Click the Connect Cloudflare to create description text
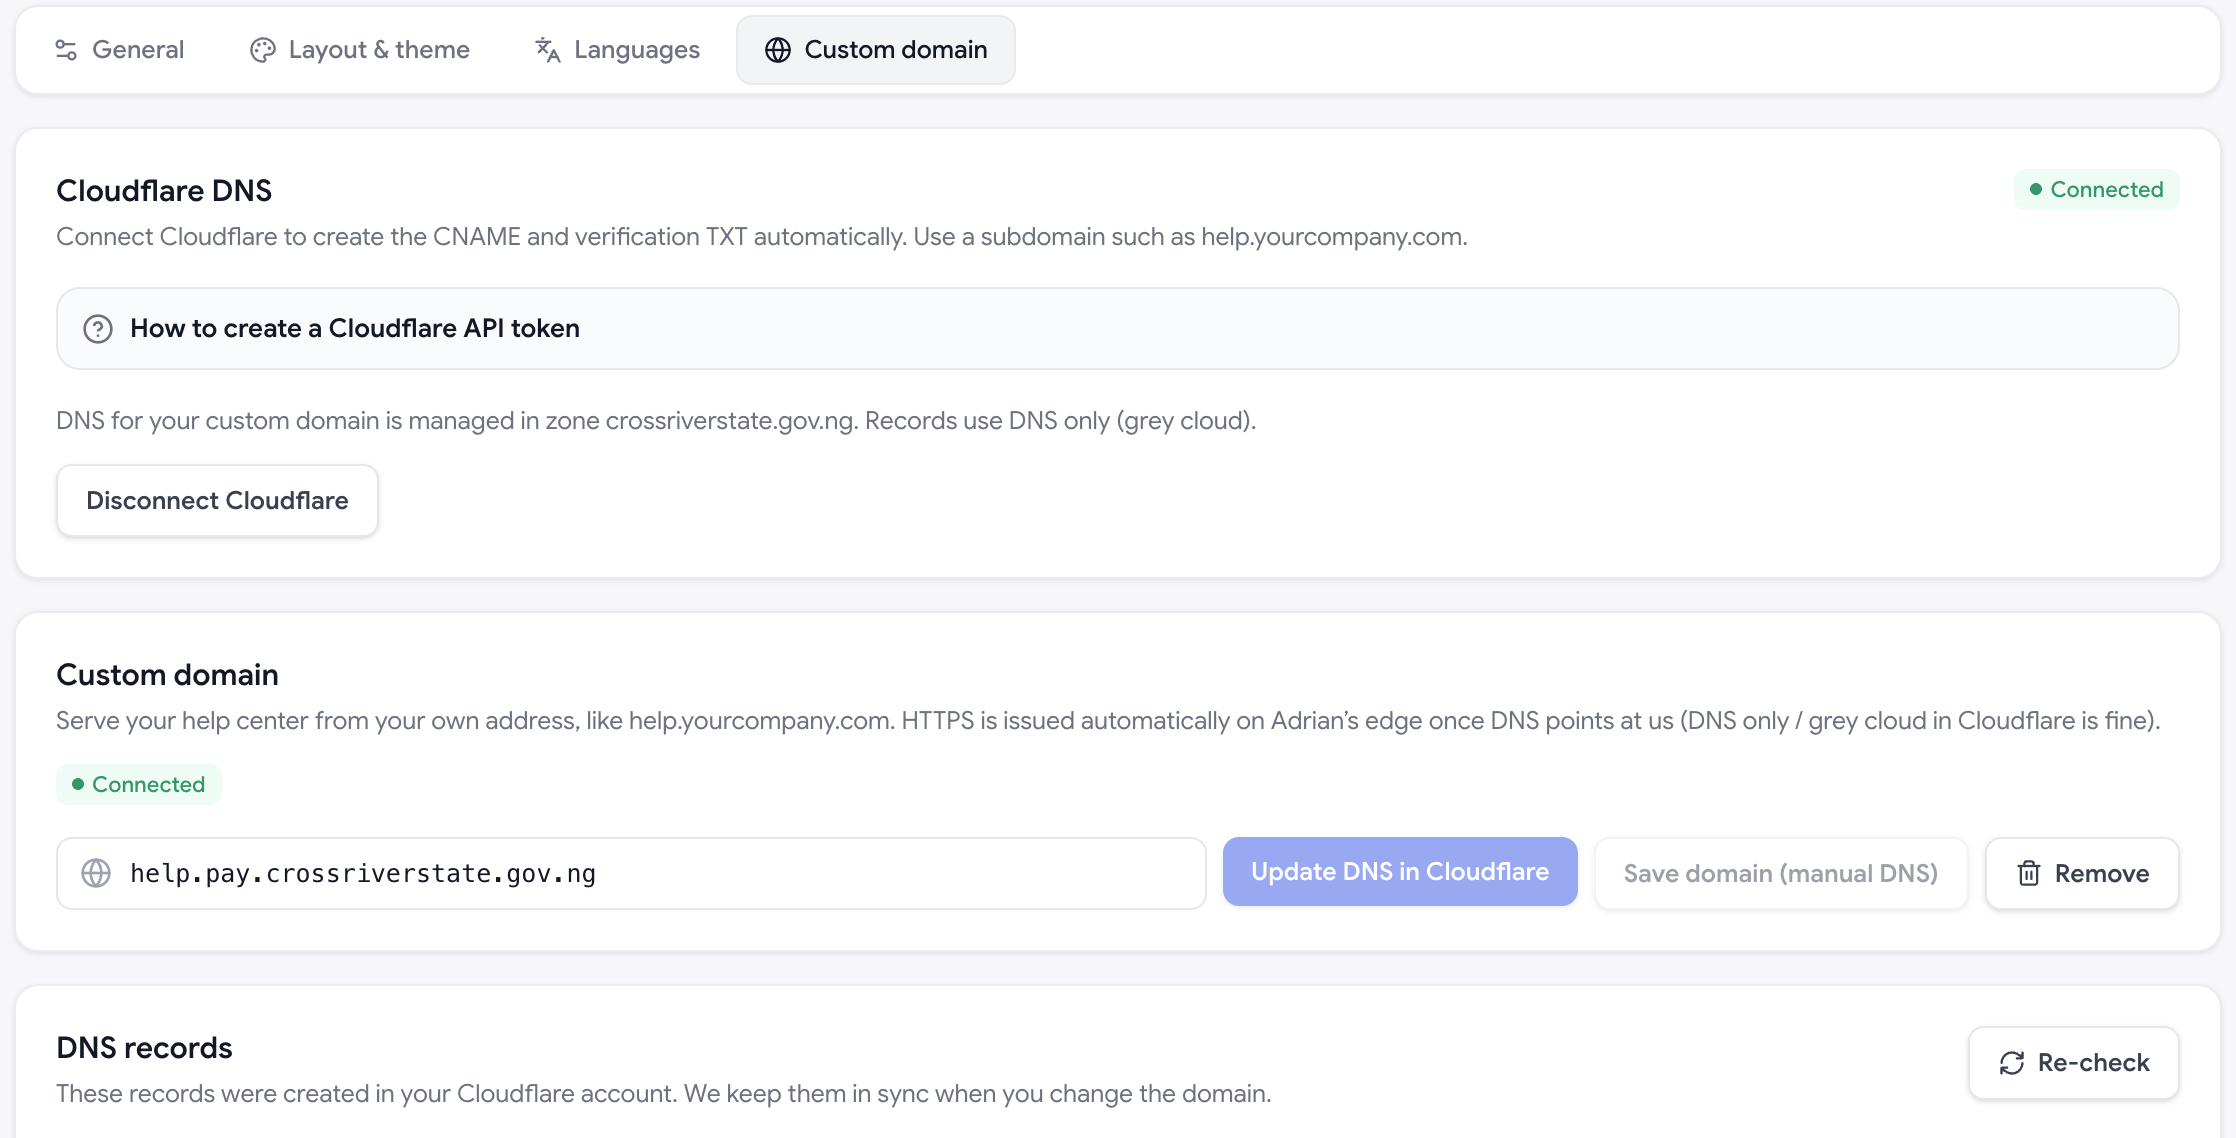 (x=762, y=237)
